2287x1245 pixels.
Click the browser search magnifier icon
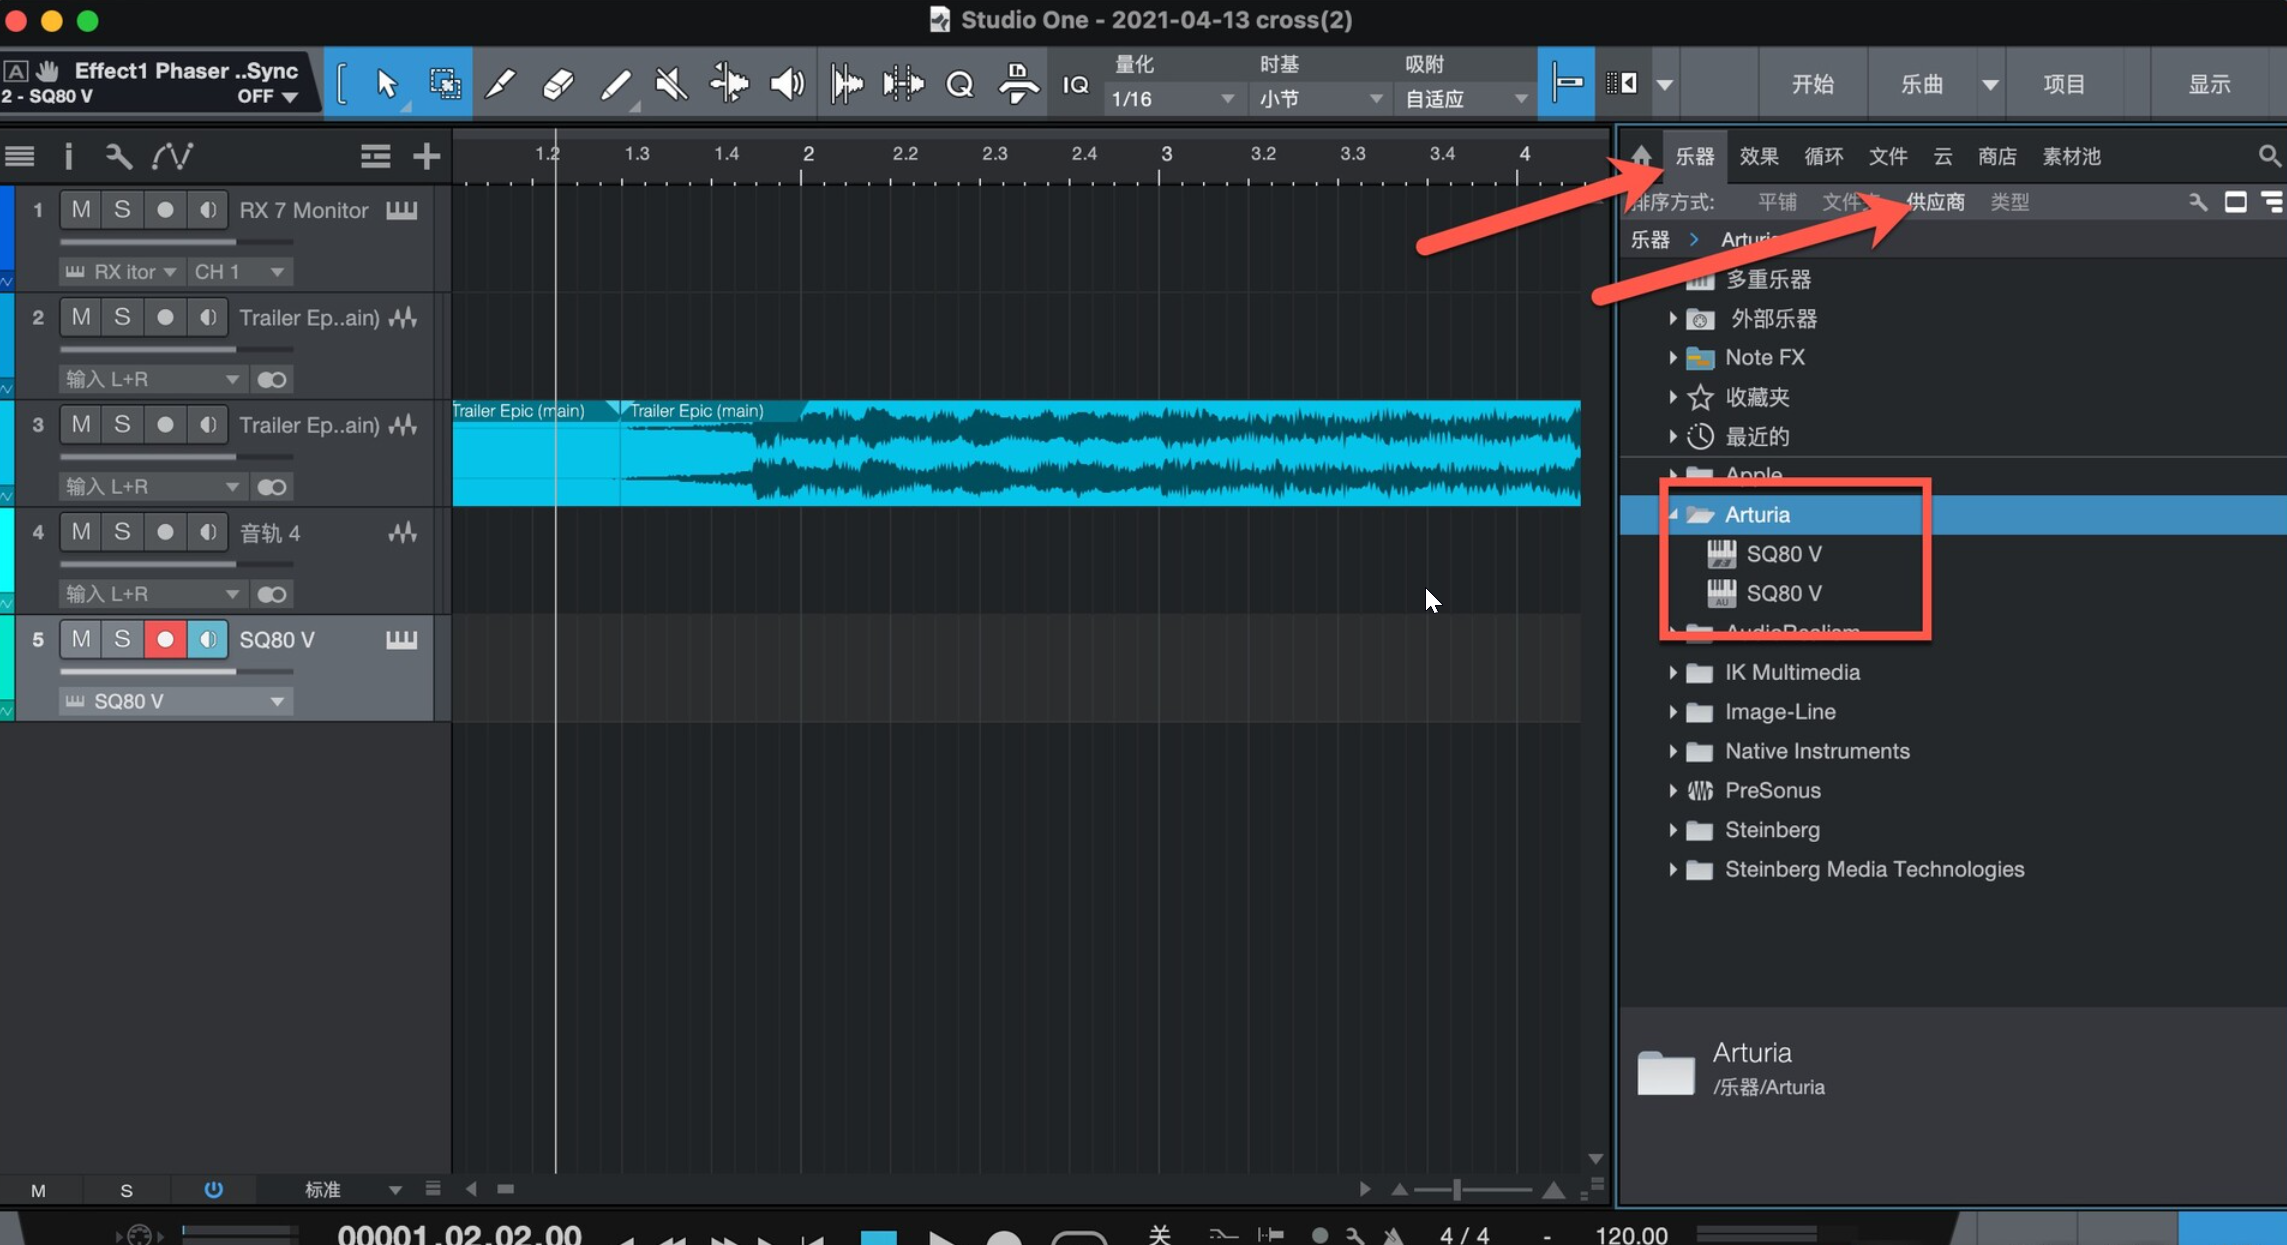pos(2268,156)
